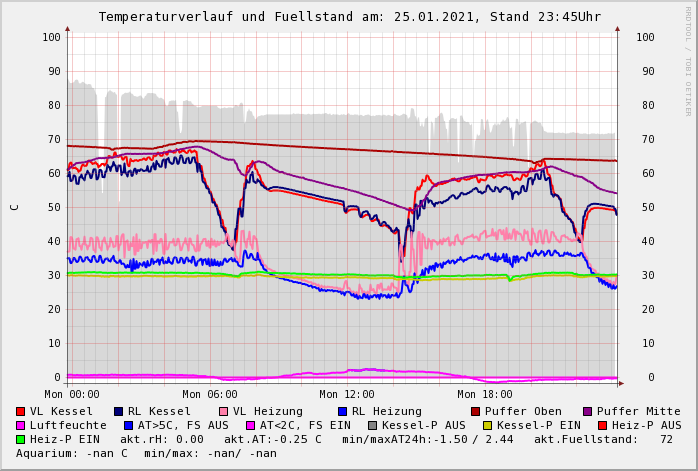Click the green Heiz-P EIN swatch
Viewport: 698px width, 471px height.
(20, 439)
